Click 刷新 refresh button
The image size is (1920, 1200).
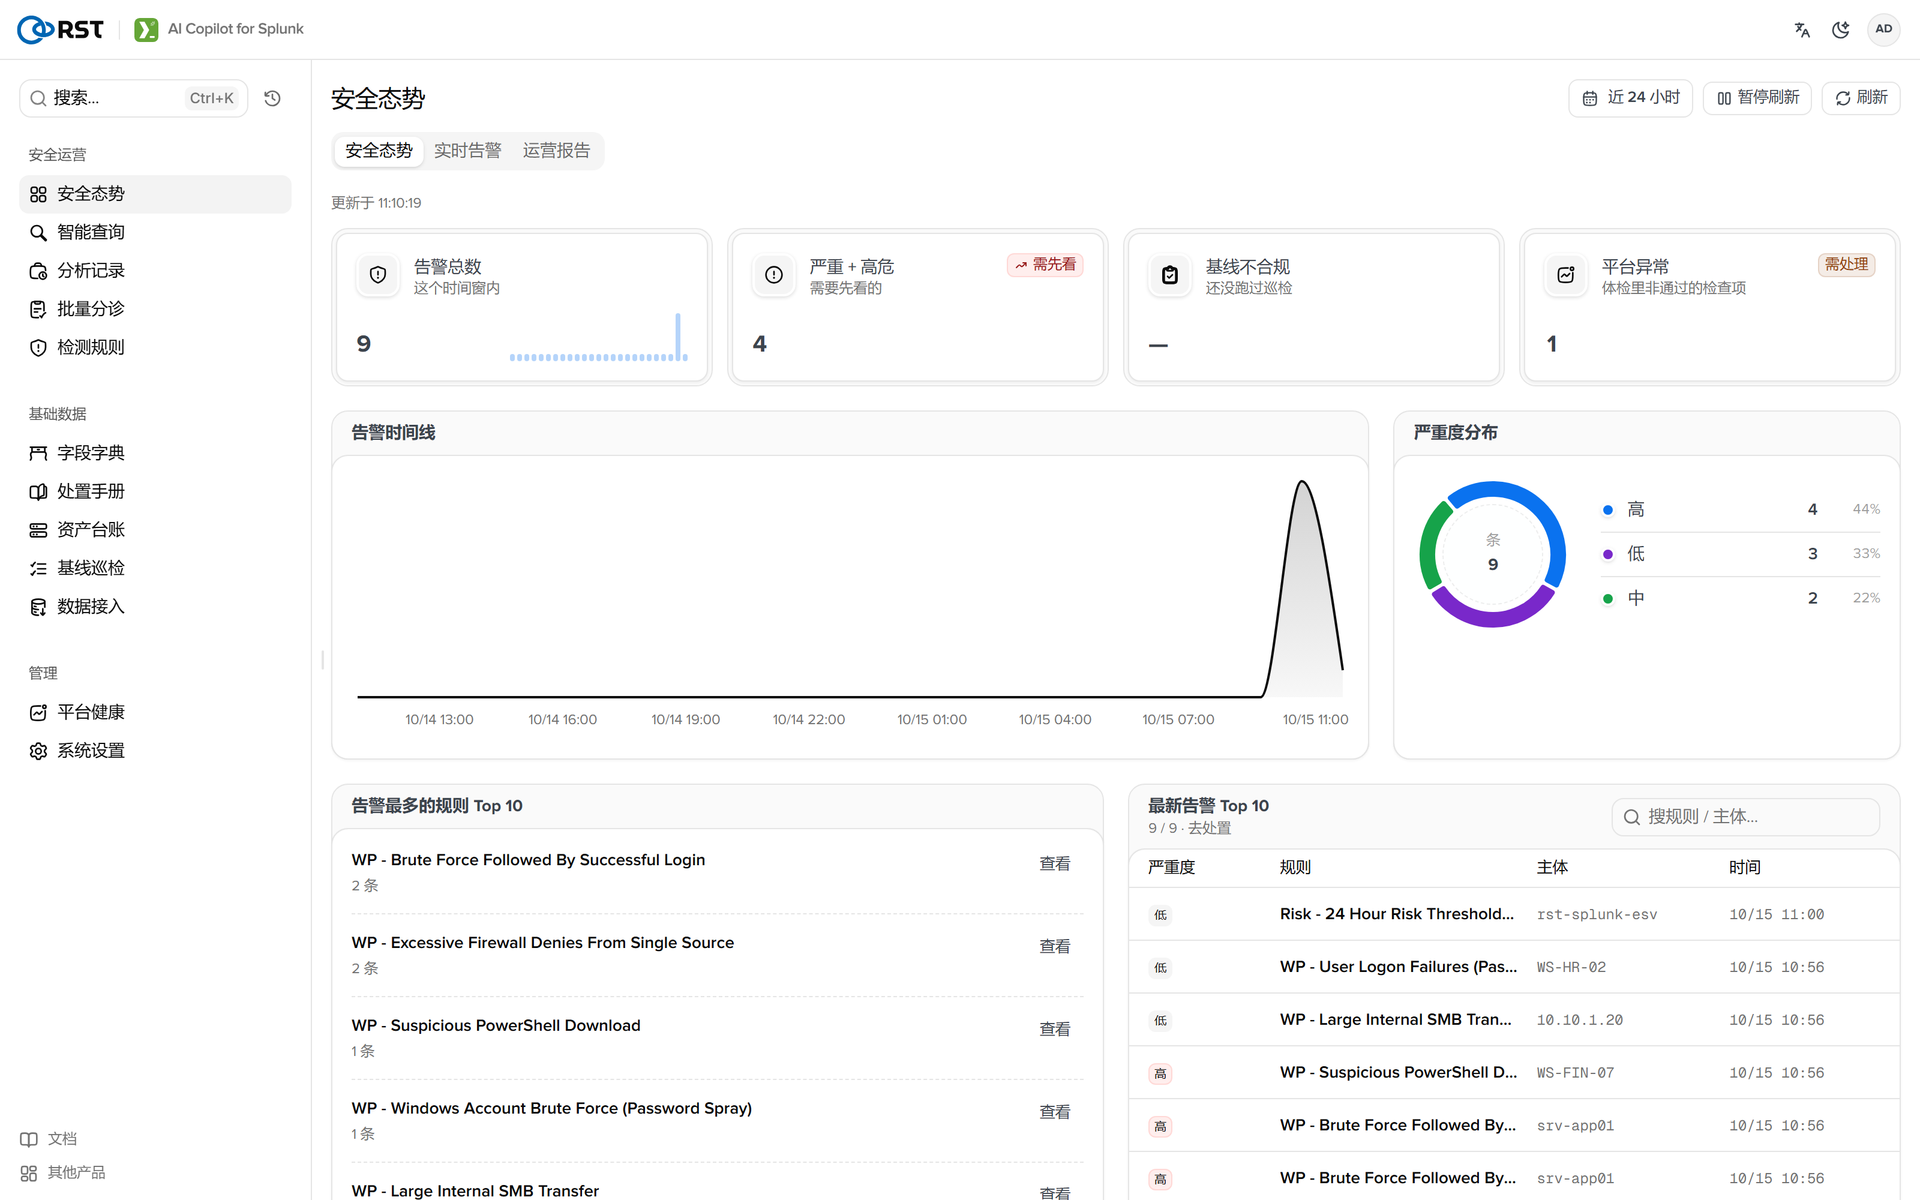[1861, 98]
